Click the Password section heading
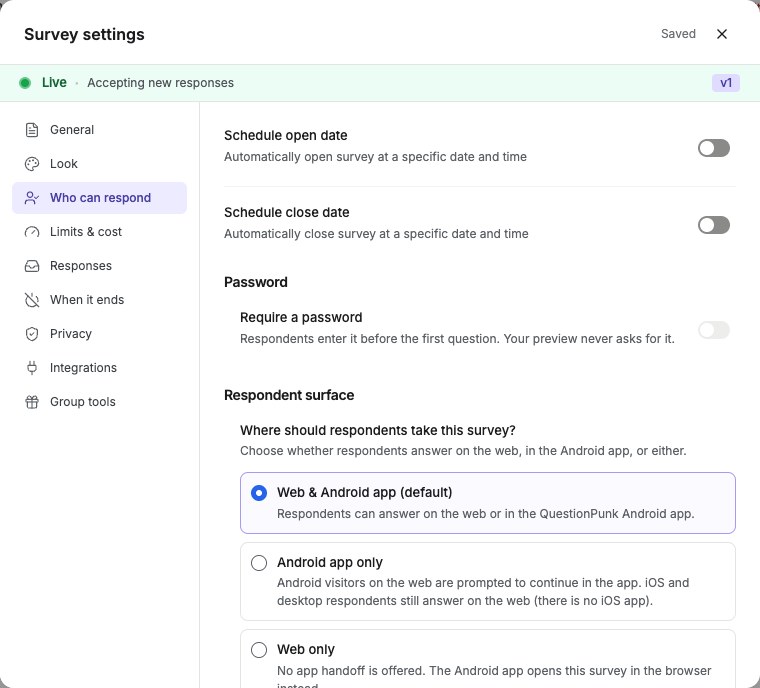Viewport: 760px width, 688px height. pyautogui.click(x=256, y=282)
